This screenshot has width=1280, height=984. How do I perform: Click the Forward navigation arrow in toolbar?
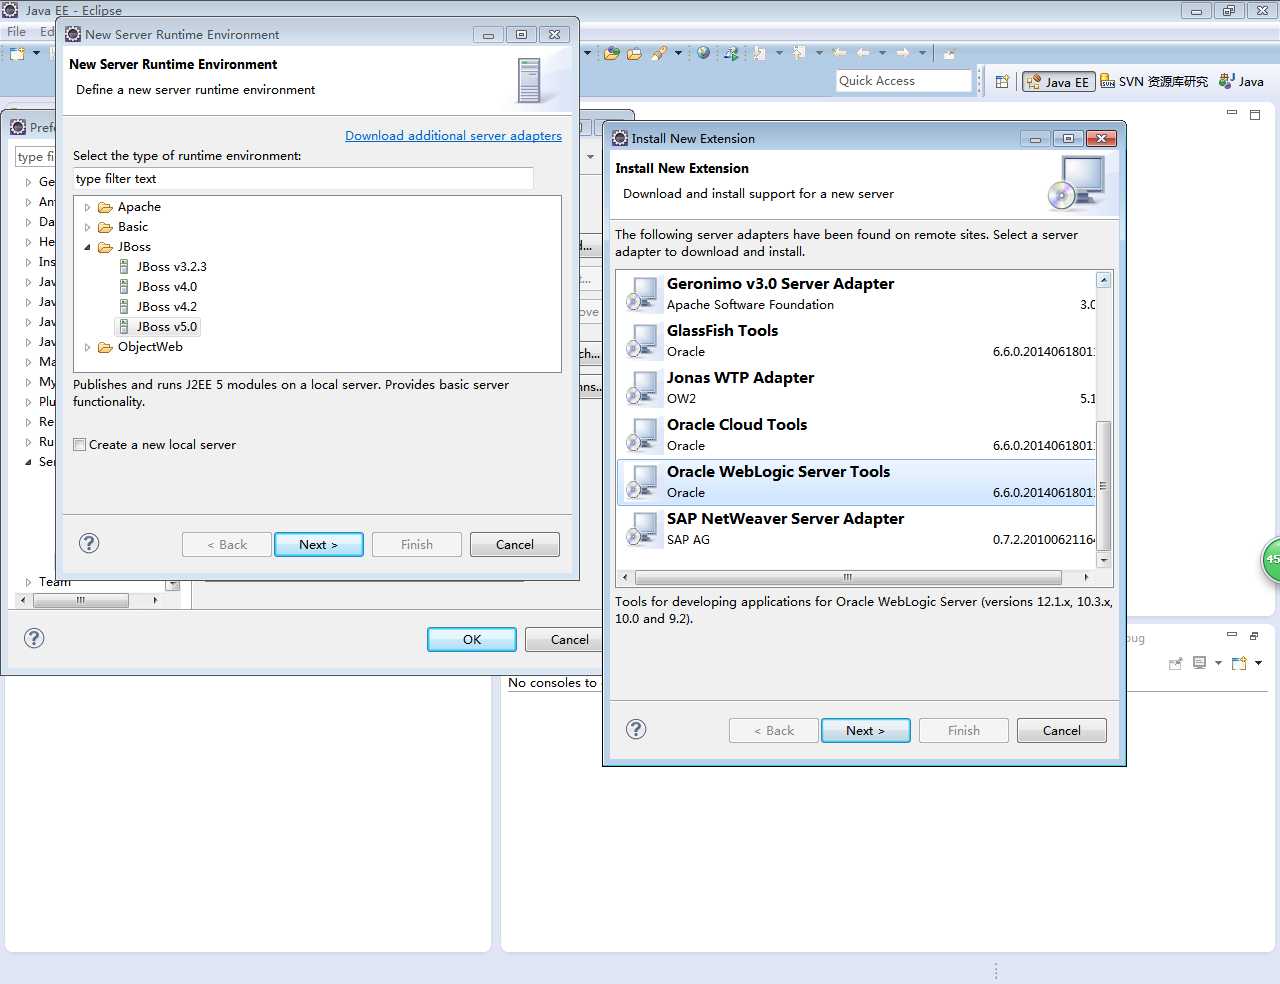click(x=903, y=53)
